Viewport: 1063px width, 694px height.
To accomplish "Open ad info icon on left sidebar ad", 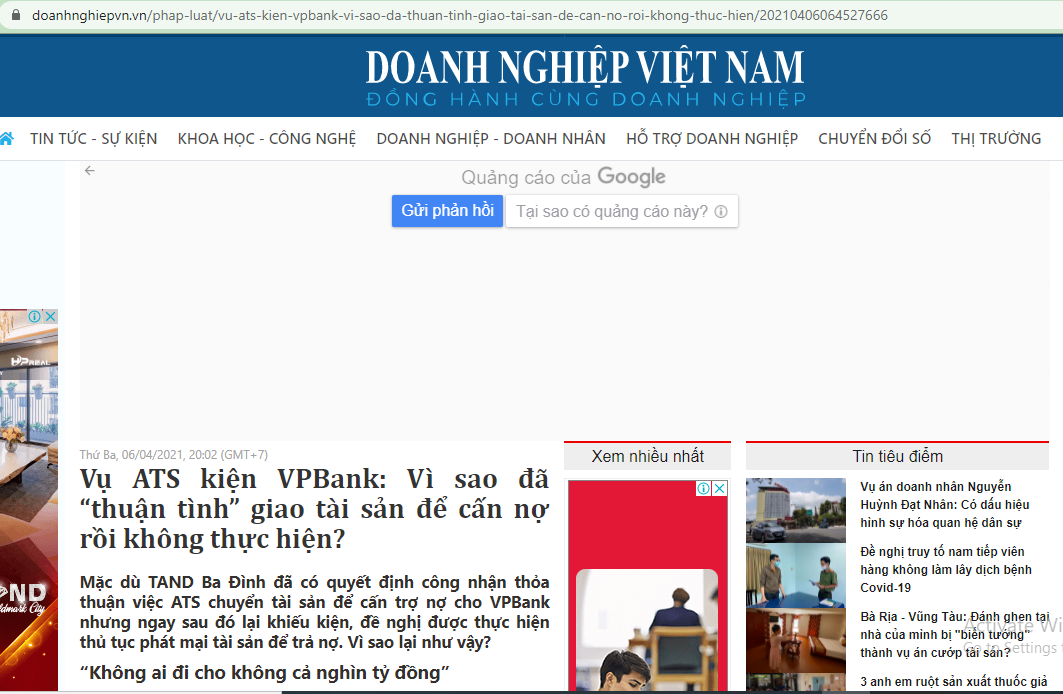I will 35,317.
